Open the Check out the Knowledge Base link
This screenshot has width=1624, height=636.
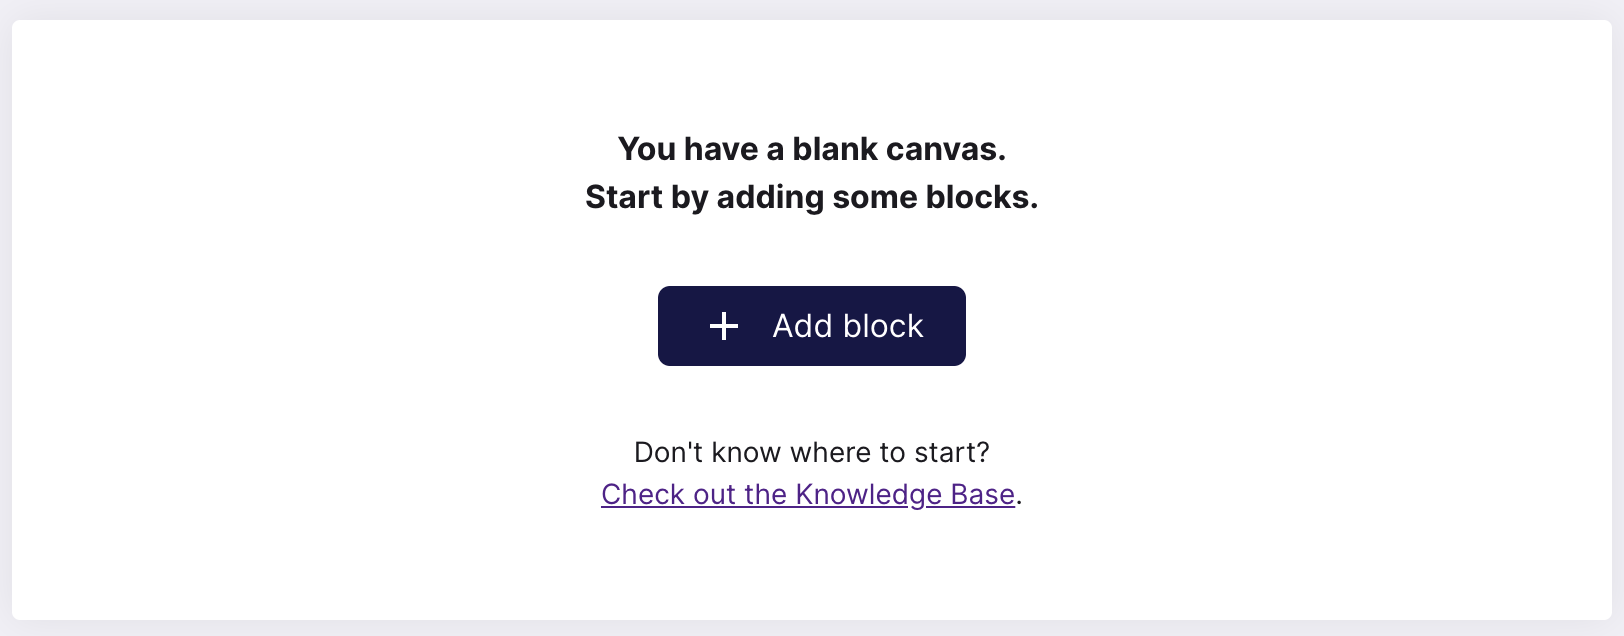(808, 494)
